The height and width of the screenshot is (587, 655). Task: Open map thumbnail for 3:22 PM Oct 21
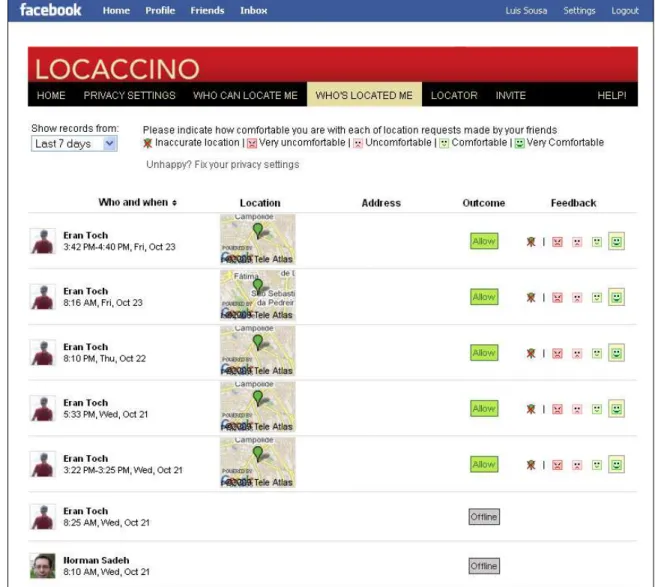(x=258, y=462)
